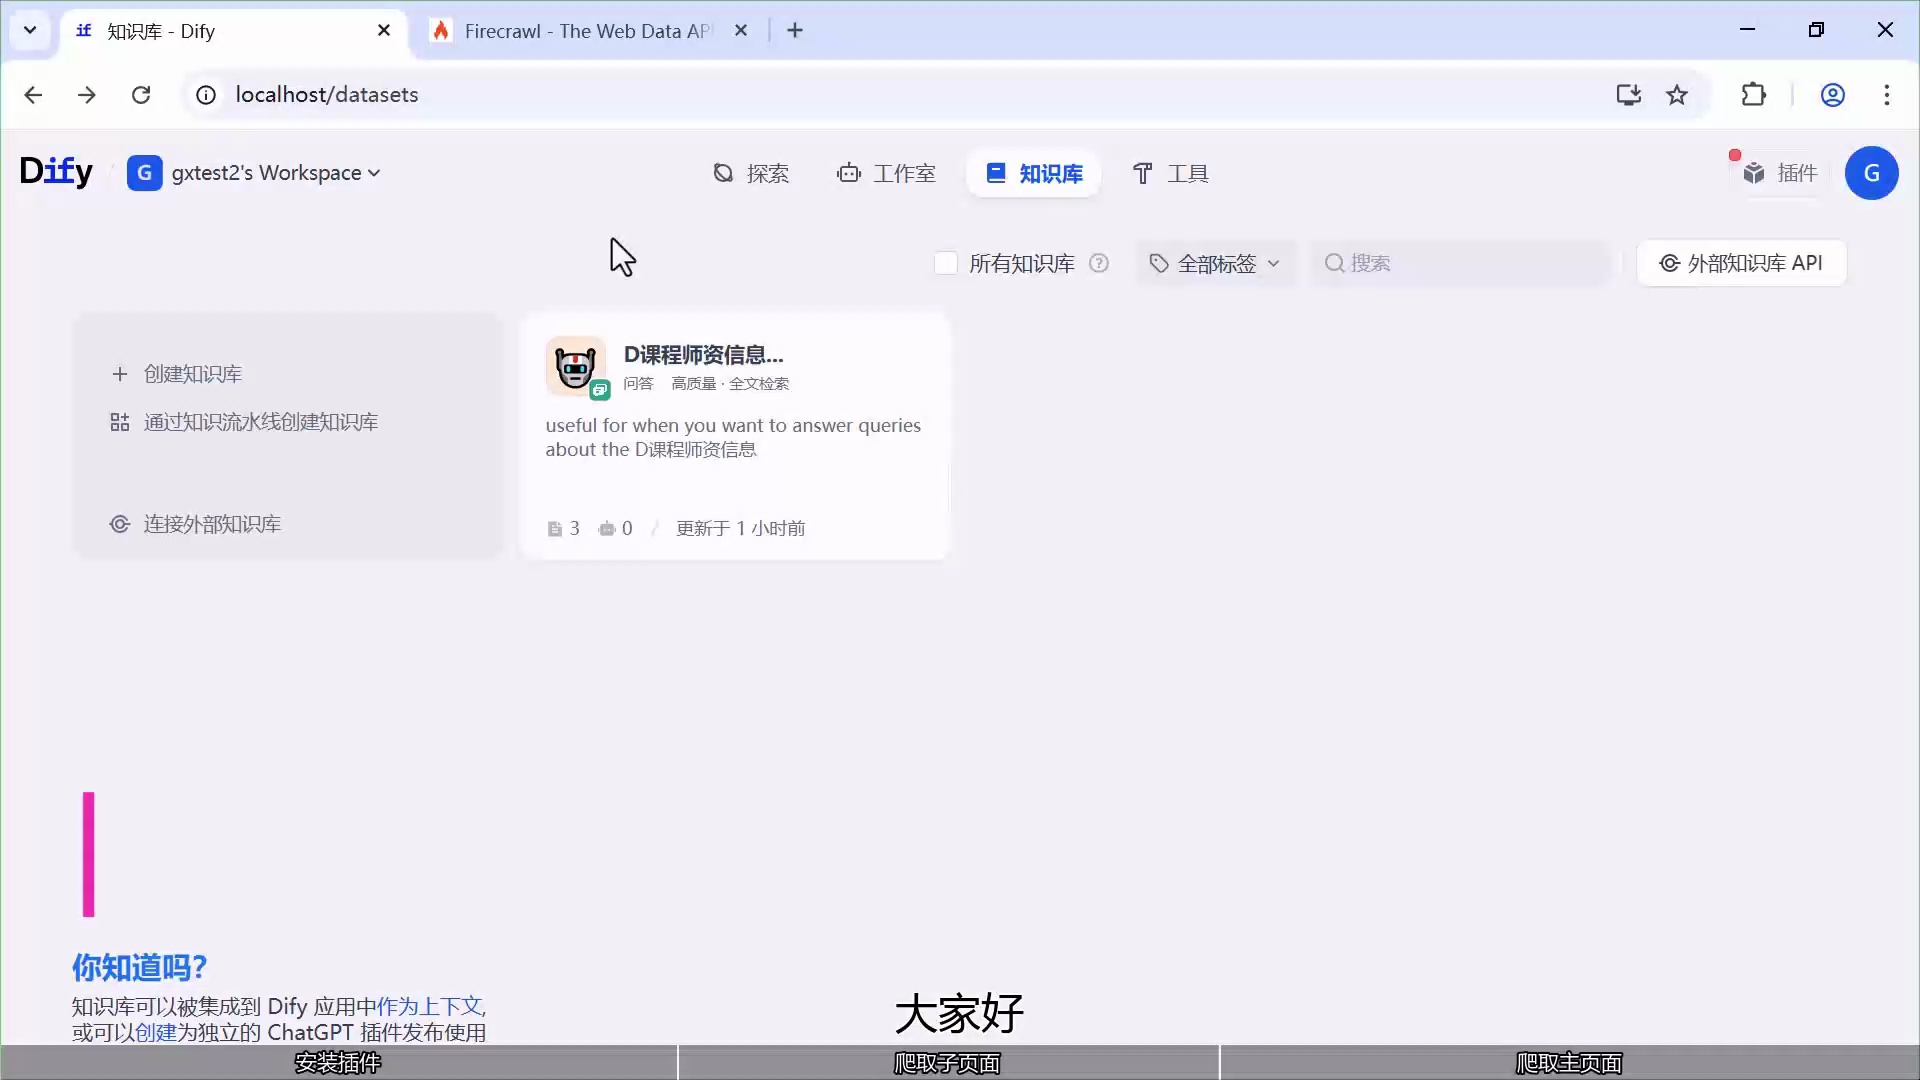The image size is (1920, 1080).
Task: Open the browser extensions puzzle icon
Action: 1754,95
